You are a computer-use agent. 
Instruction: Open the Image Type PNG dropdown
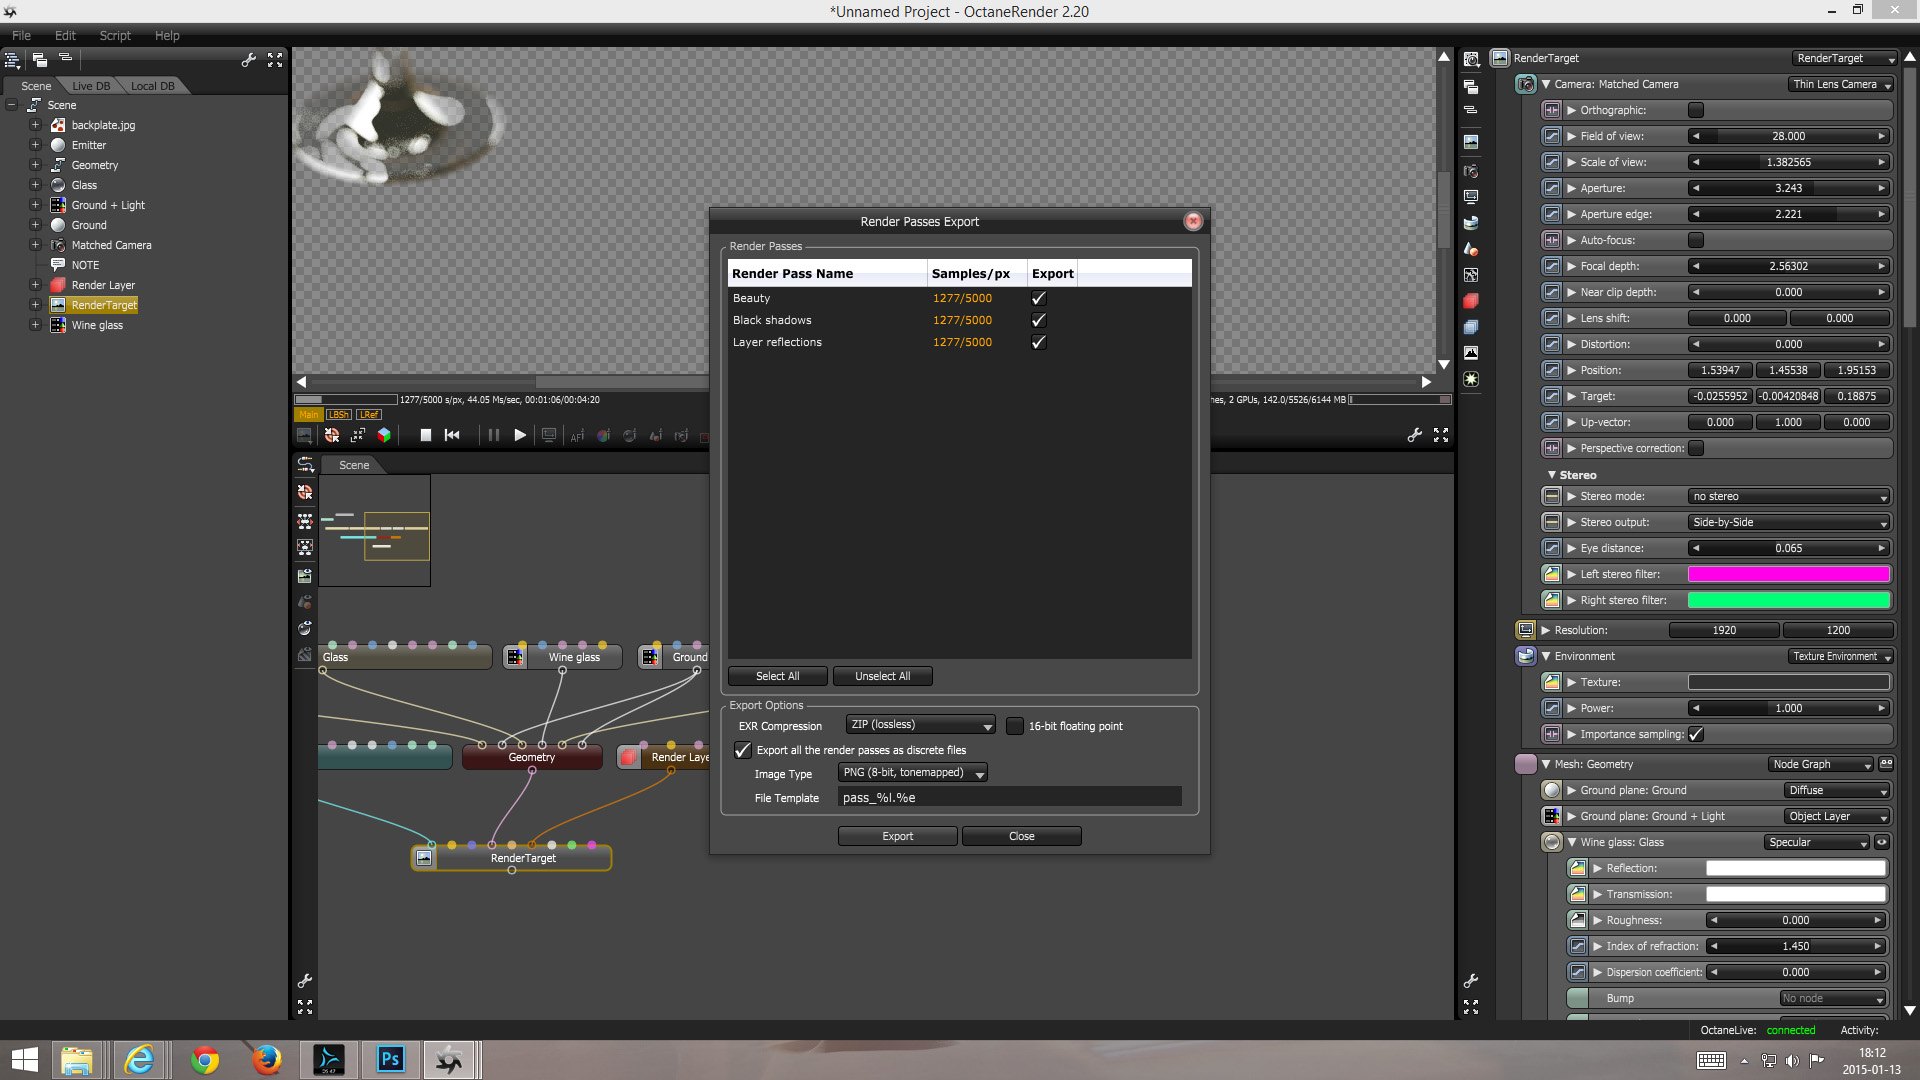click(x=912, y=773)
